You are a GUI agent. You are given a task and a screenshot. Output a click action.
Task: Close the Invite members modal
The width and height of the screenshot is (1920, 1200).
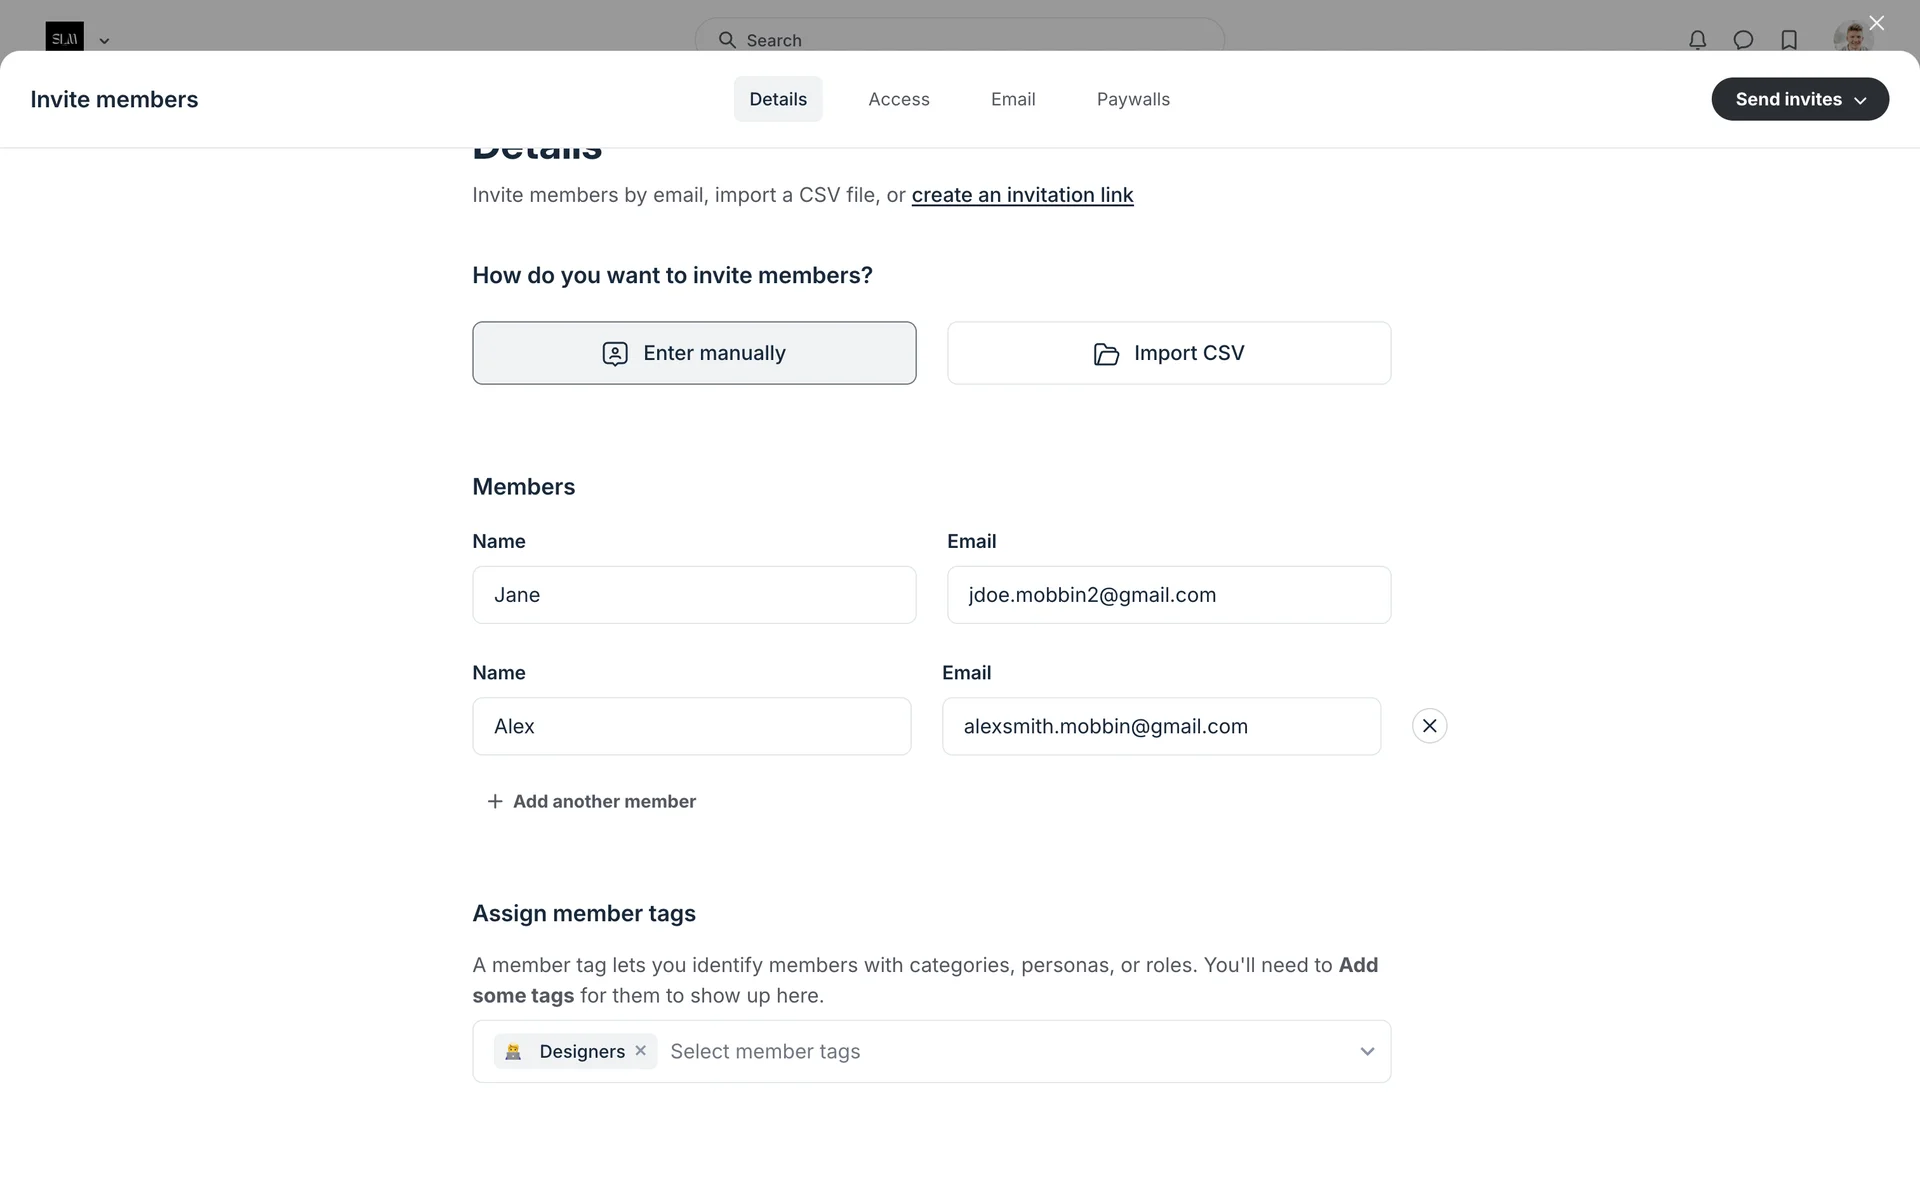1876,23
